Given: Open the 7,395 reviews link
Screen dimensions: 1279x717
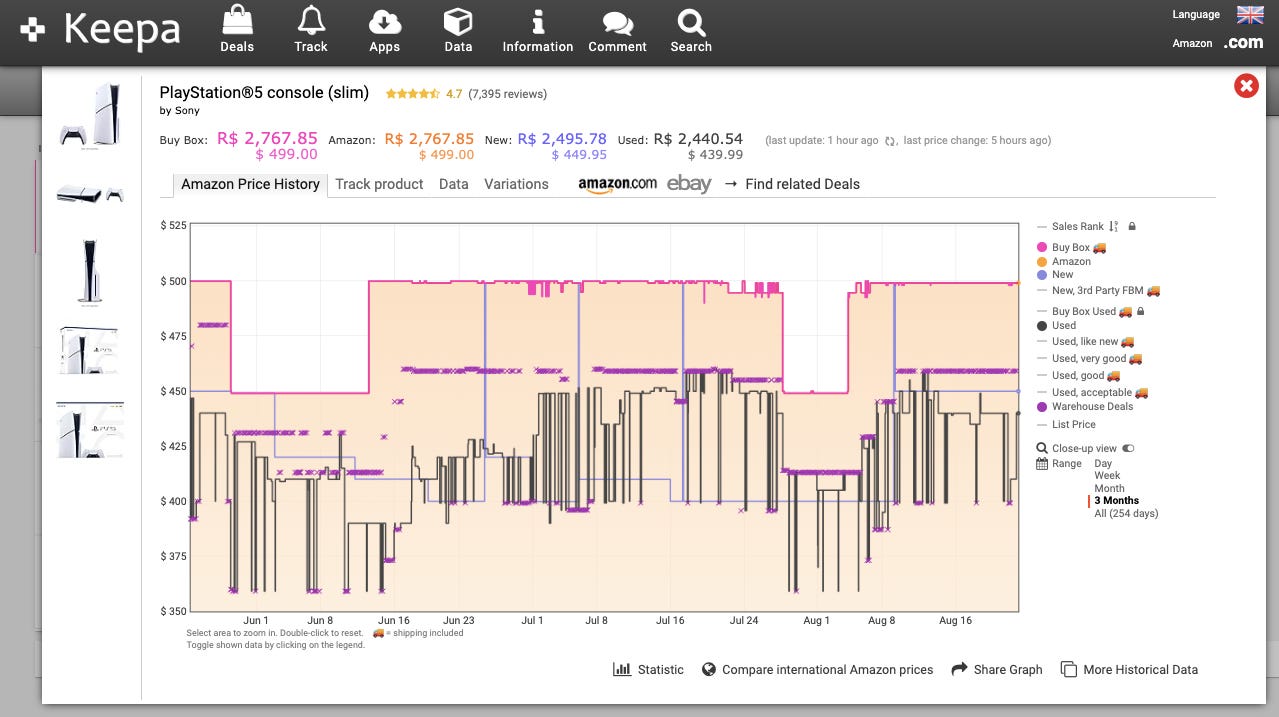Looking at the screenshot, I should (x=507, y=94).
